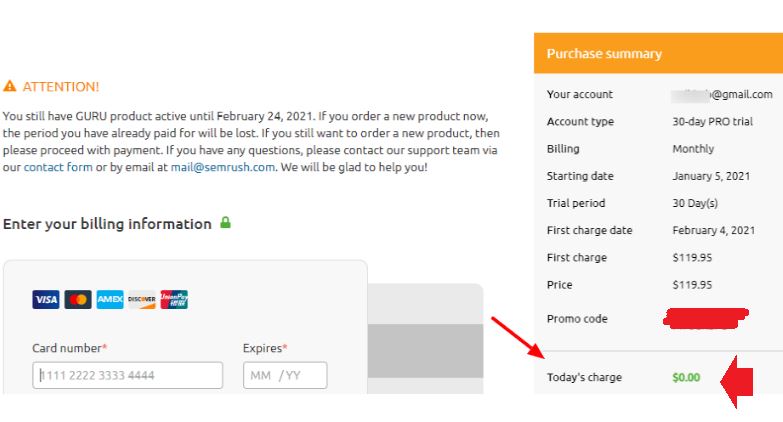Select the 30-day PRO trial account type text
The image size is (783, 422).
click(713, 121)
